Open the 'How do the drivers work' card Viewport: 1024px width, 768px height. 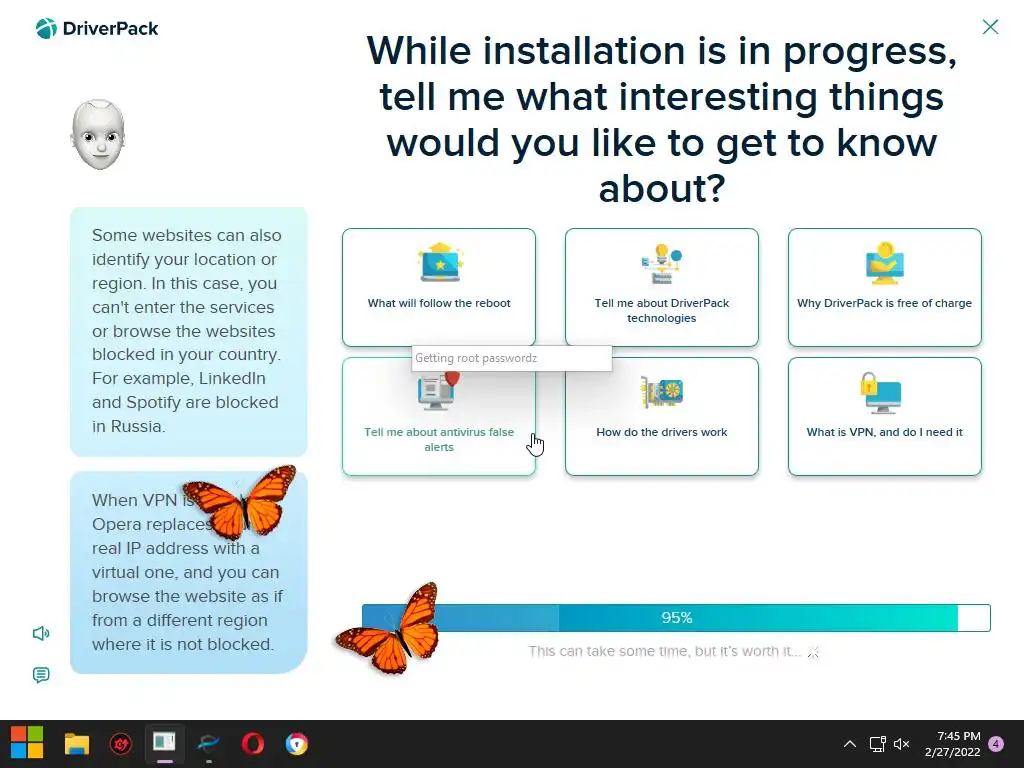(x=662, y=417)
